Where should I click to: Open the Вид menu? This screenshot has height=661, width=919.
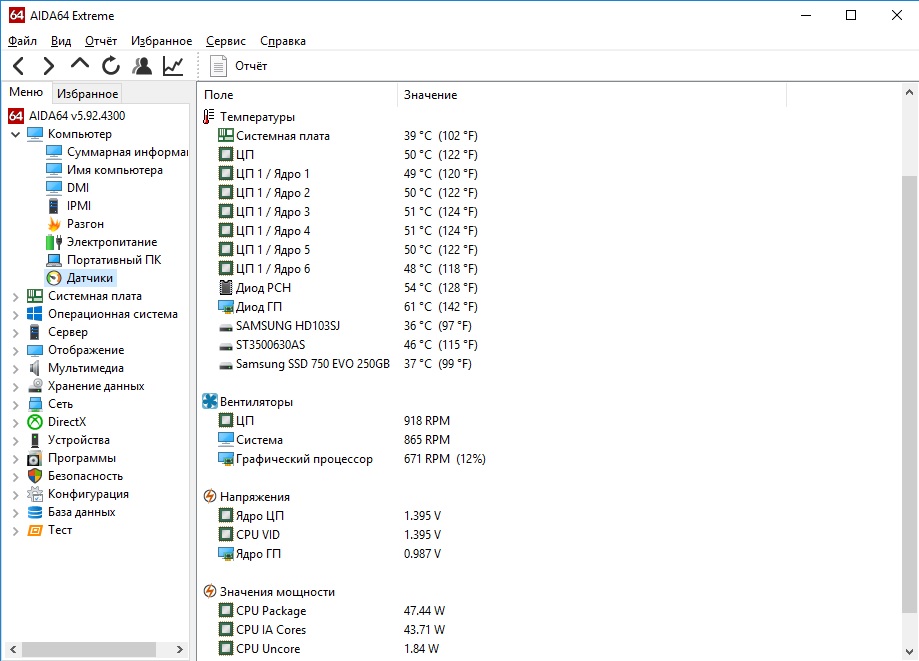pyautogui.click(x=61, y=41)
